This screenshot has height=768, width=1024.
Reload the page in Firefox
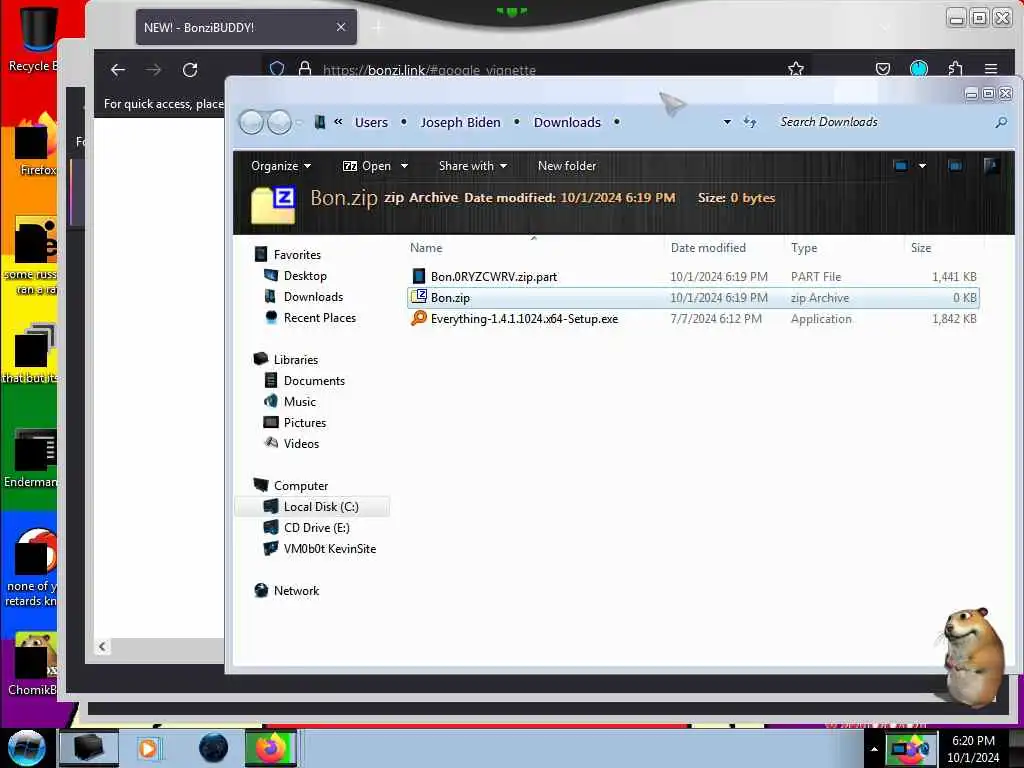190,70
